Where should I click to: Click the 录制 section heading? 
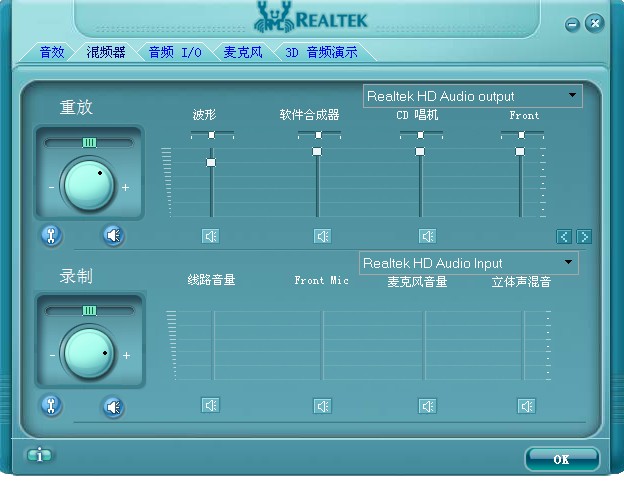pyautogui.click(x=76, y=276)
